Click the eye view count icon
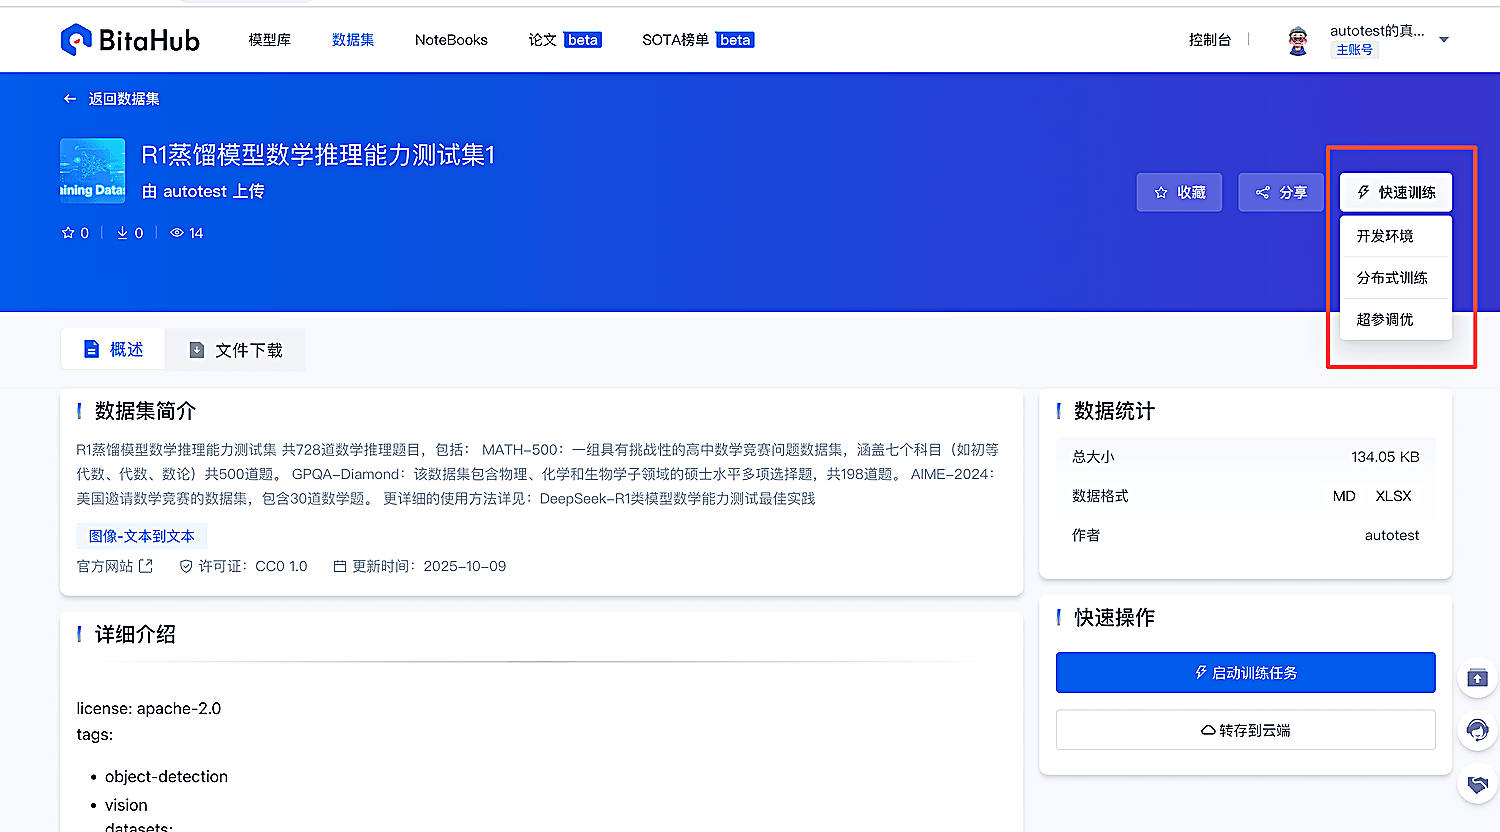The height and width of the screenshot is (832, 1500). click(x=177, y=233)
